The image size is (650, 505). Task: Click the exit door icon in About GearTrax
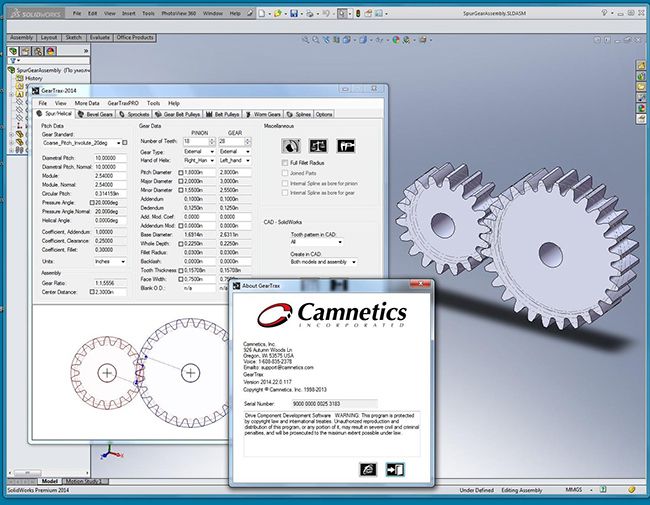[x=395, y=469]
